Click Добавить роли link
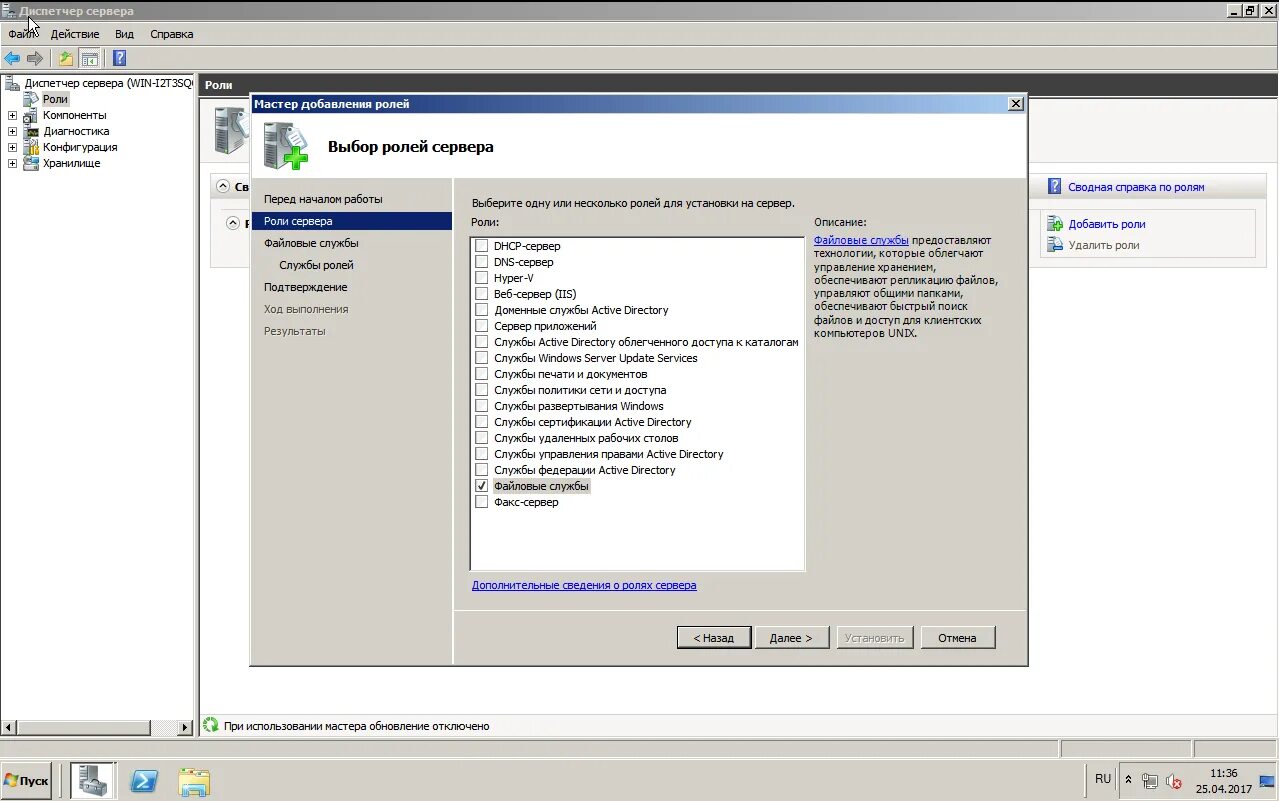 [x=1107, y=224]
